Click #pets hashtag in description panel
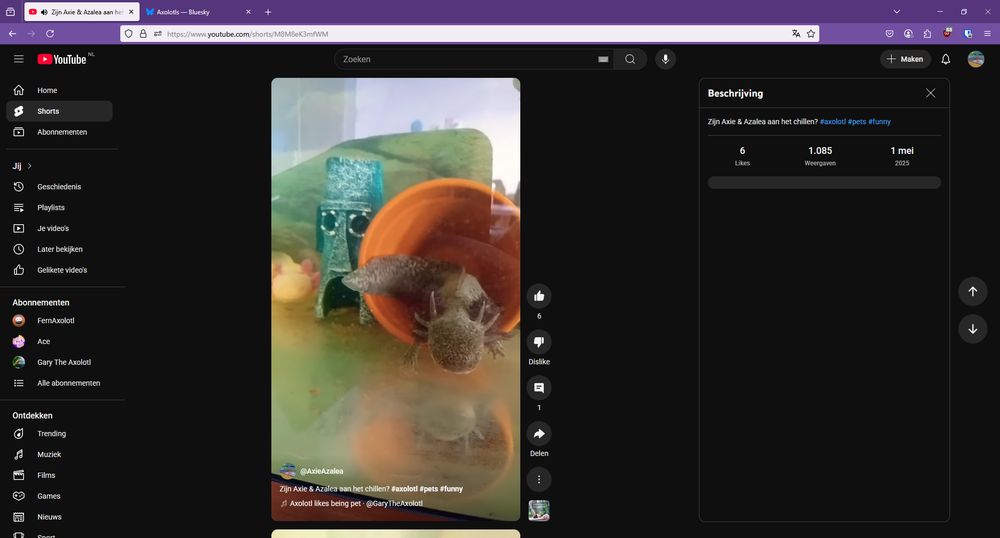 tap(857, 122)
